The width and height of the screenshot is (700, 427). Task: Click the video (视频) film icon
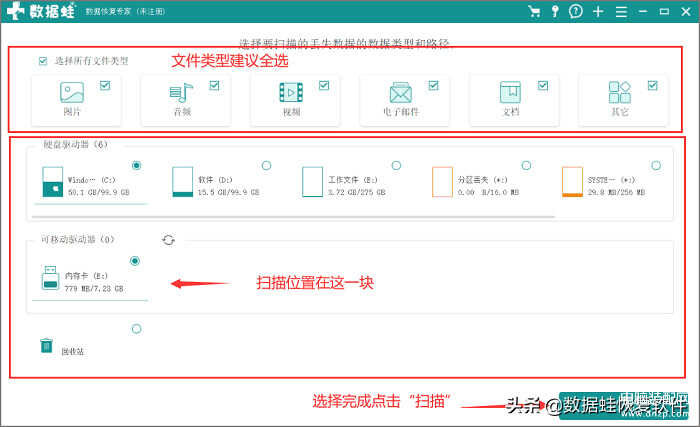[x=291, y=92]
